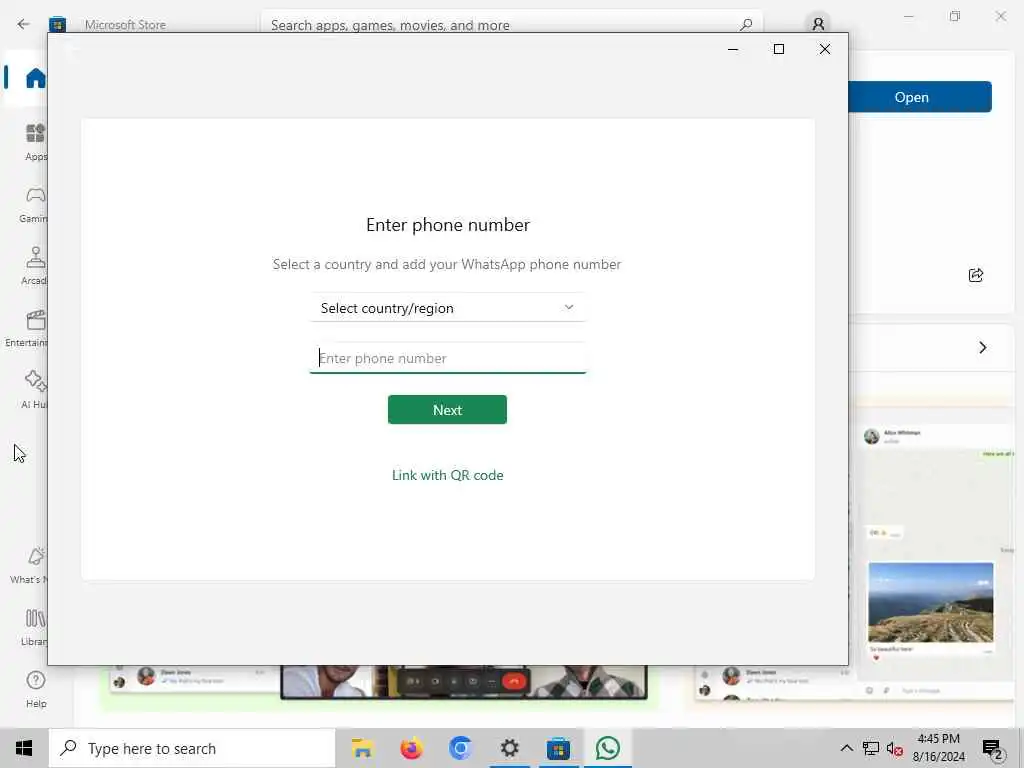Open the notification center icon
The image size is (1024, 768).
(x=992, y=748)
